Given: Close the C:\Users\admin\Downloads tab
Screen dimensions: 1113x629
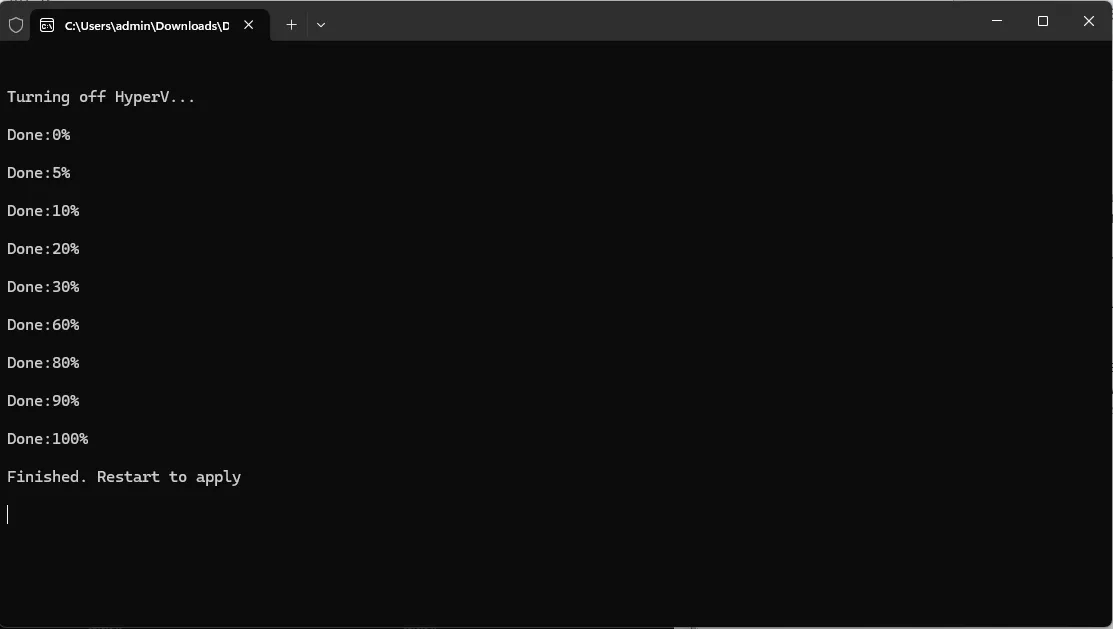Looking at the screenshot, I should pos(249,25).
